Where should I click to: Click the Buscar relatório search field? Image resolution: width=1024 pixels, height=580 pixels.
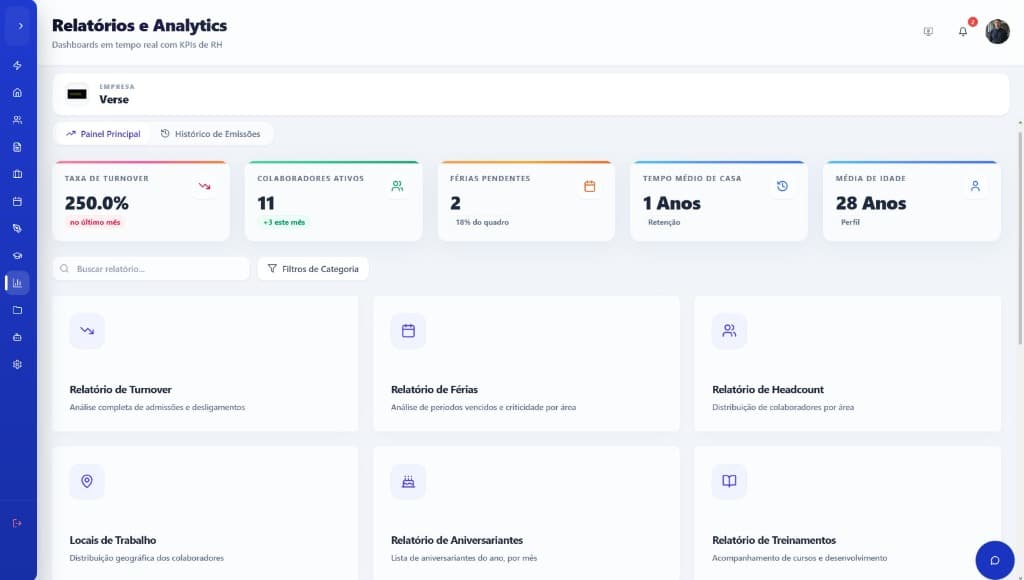[150, 268]
